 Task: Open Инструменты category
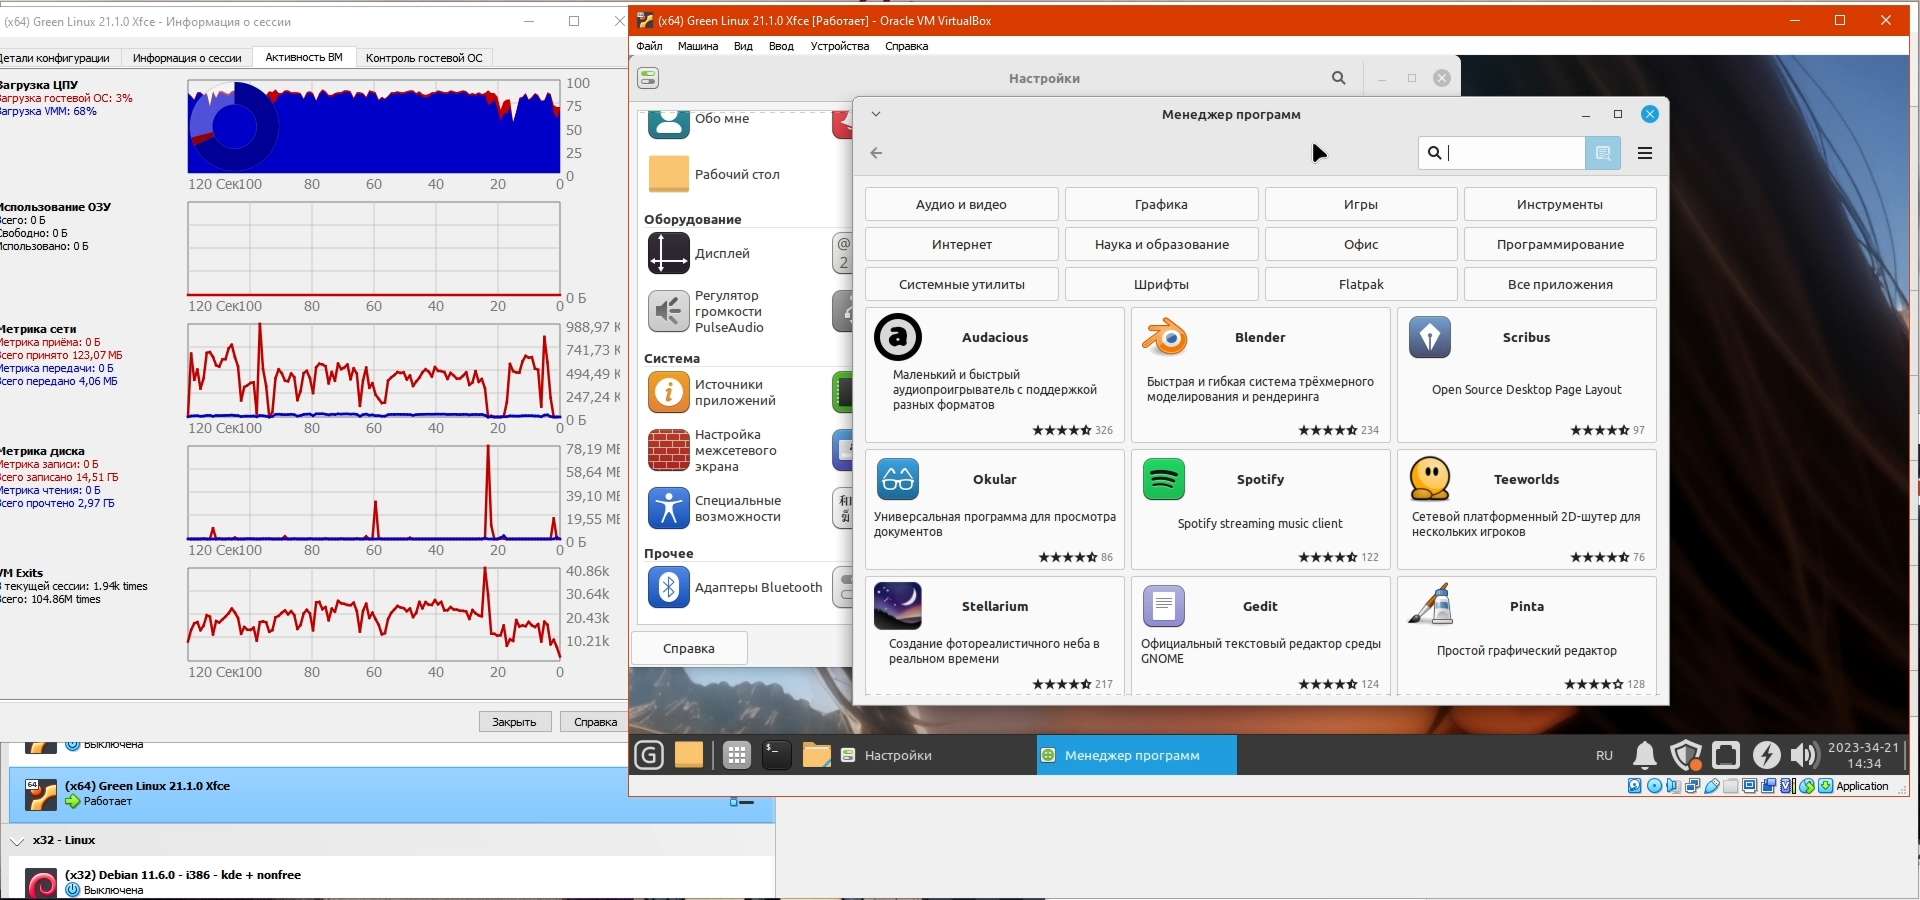1560,204
